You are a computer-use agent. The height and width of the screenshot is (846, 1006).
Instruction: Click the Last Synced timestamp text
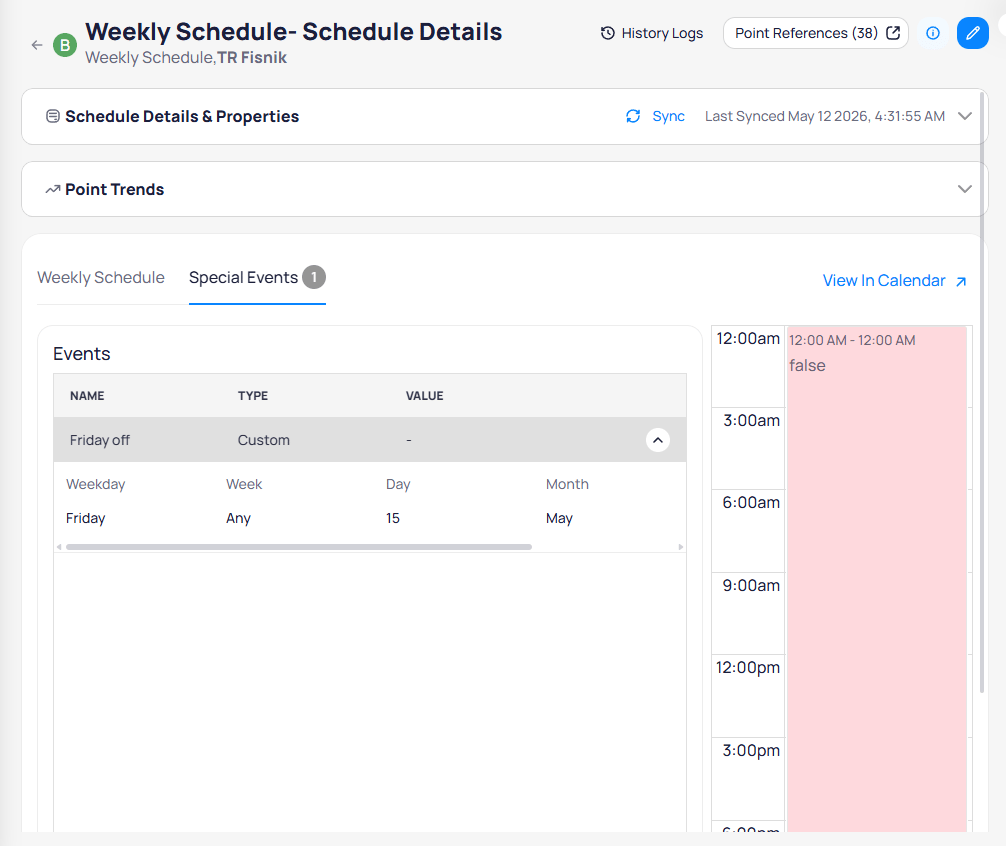coord(824,116)
